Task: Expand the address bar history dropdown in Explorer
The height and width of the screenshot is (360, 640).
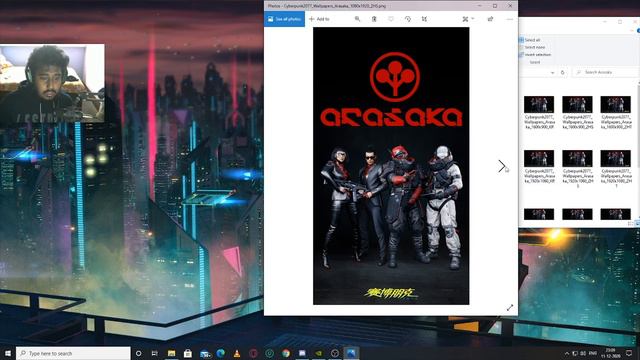Action: (x=552, y=73)
